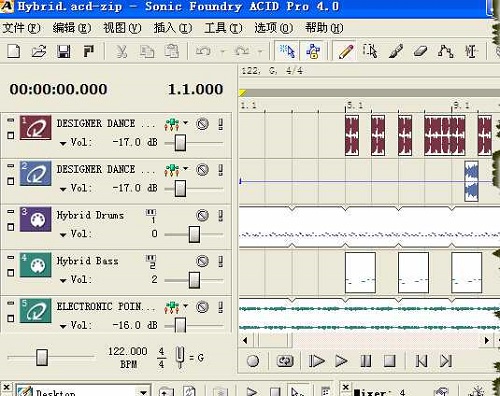The image size is (500, 396).
Task: Open a file with the Open folder icon
Action: [x=39, y=51]
